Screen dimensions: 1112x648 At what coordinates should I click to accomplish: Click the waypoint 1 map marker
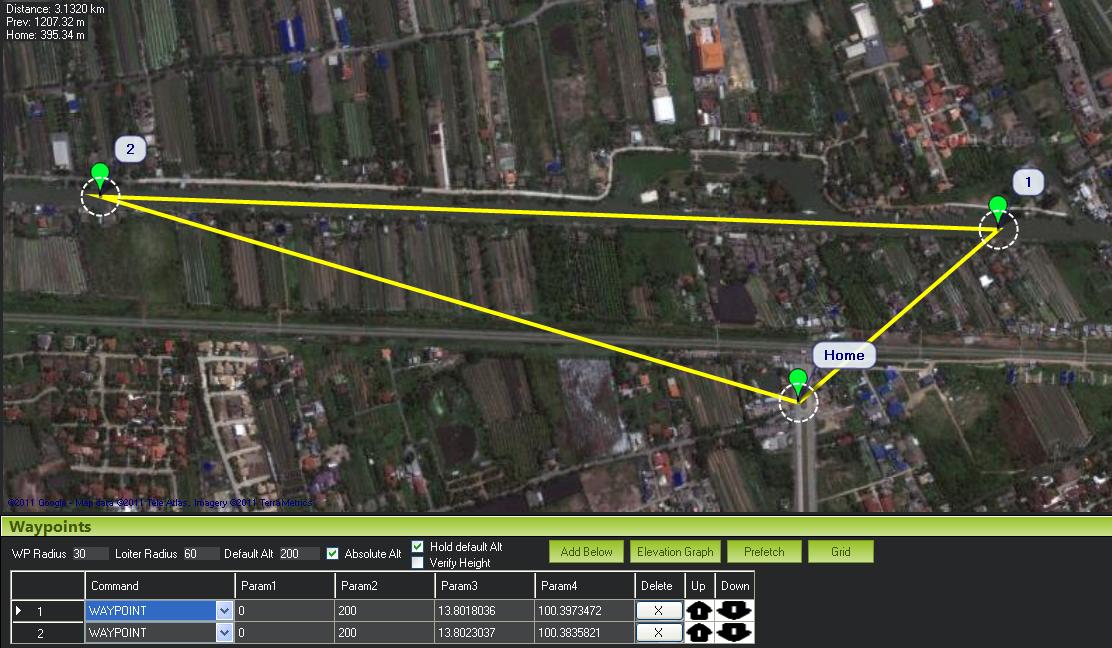pyautogui.click(x=997, y=210)
